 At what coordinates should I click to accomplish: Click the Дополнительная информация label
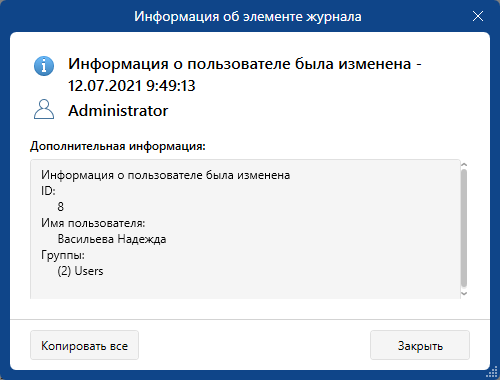(x=118, y=146)
